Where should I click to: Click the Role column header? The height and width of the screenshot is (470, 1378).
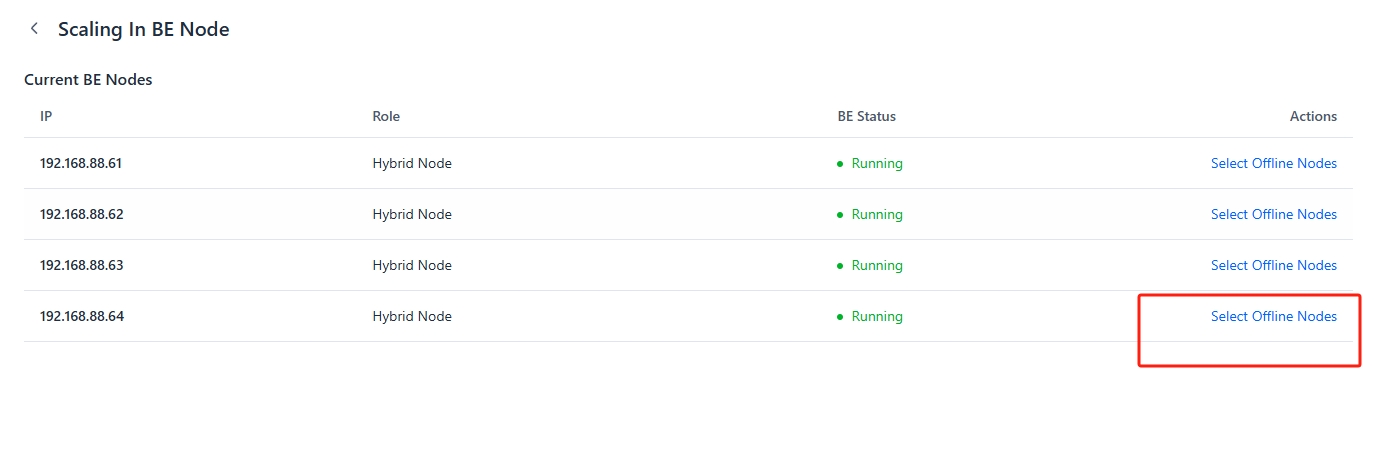(386, 116)
